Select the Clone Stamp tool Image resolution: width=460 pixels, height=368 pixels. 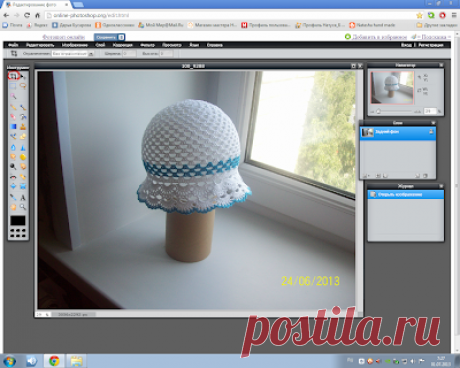(23, 127)
